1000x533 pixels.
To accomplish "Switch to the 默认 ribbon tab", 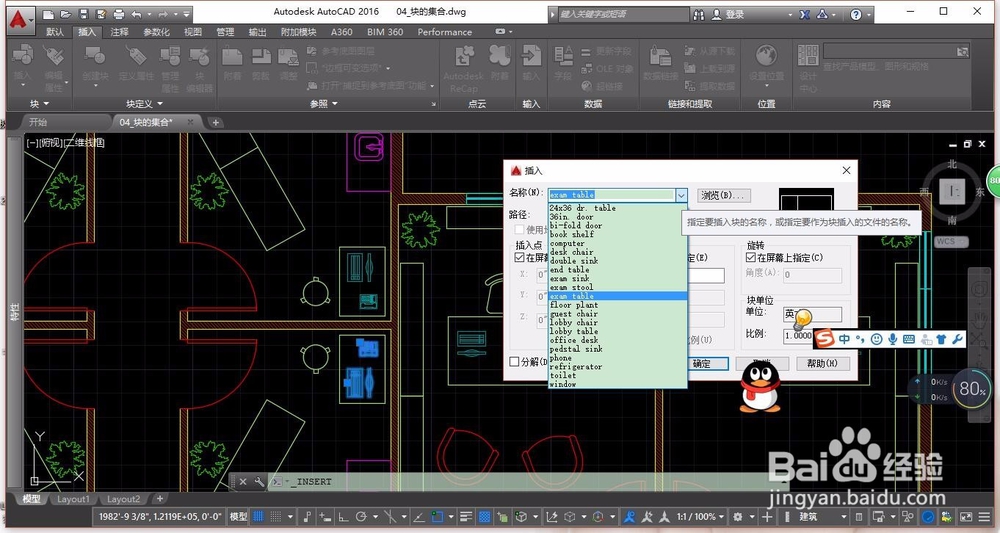I will coord(55,32).
